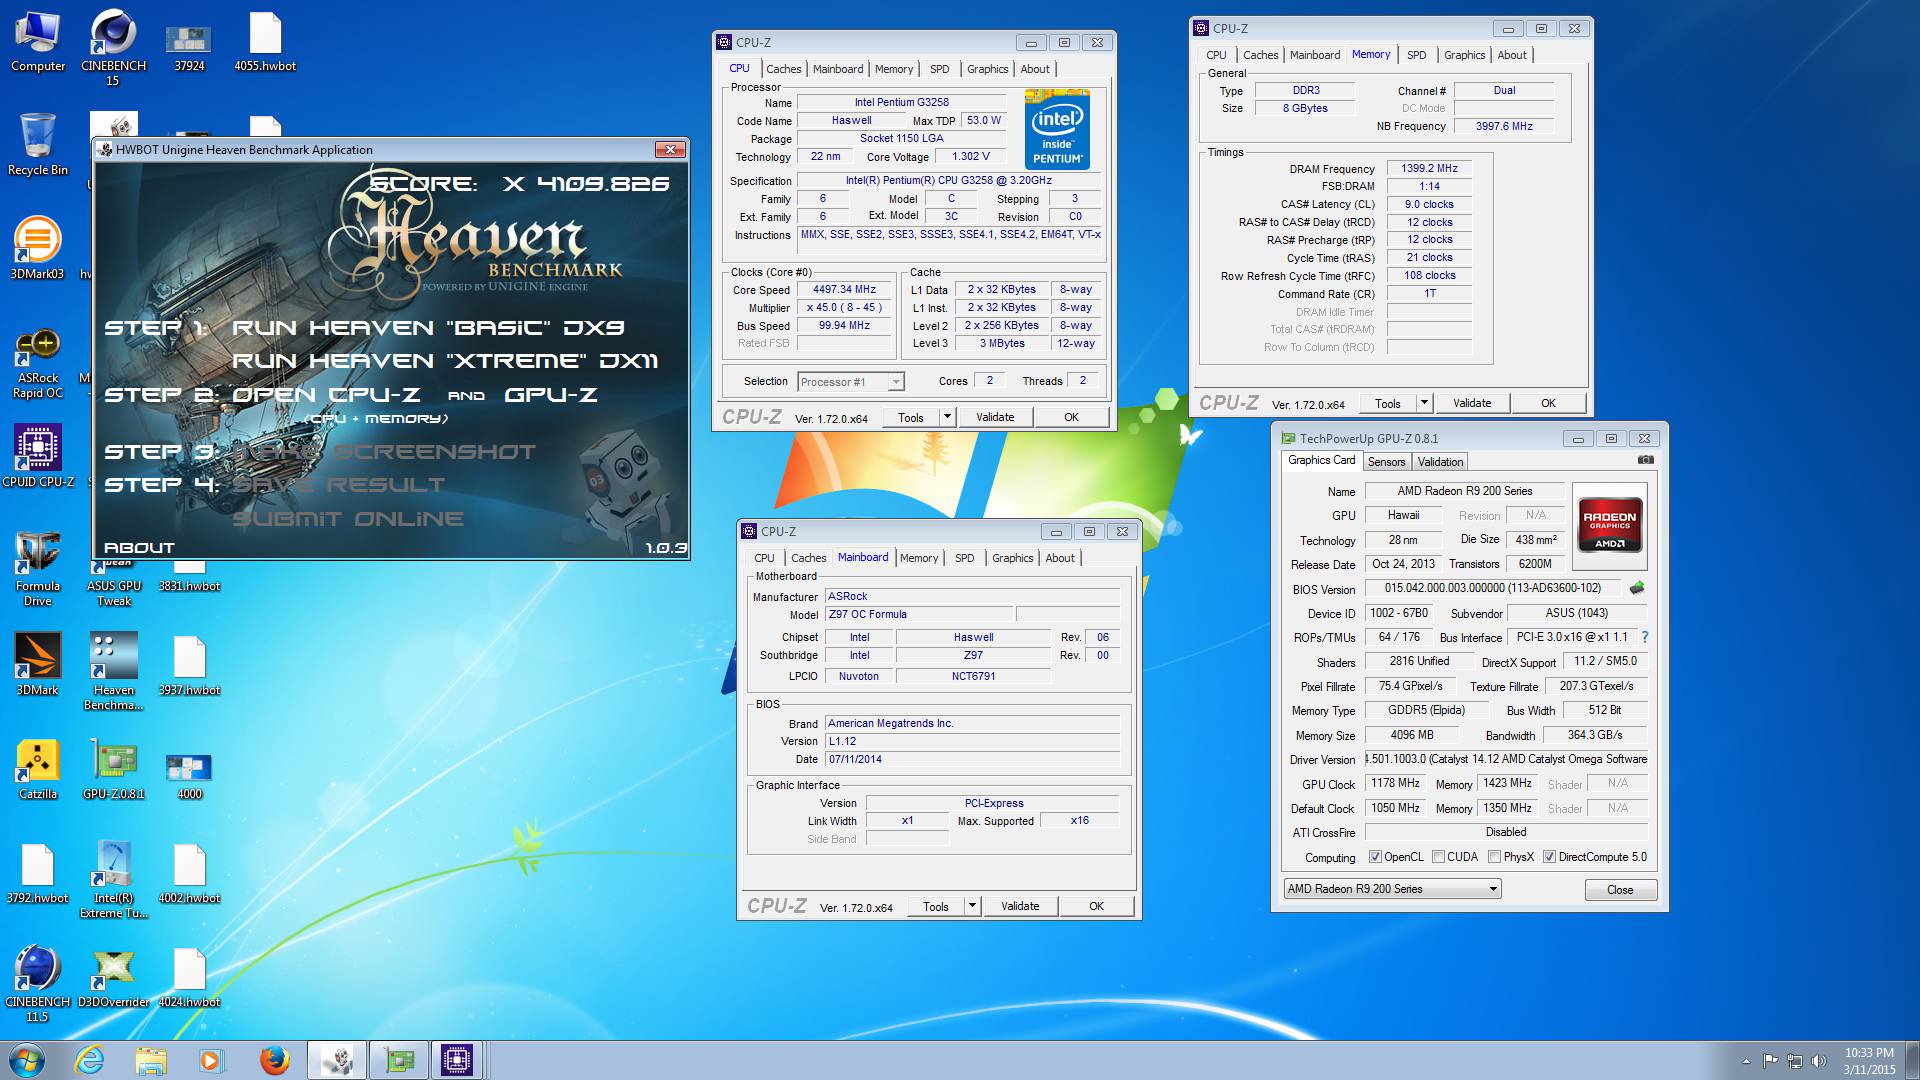Click the Bus Interface question mark

coord(1644,637)
